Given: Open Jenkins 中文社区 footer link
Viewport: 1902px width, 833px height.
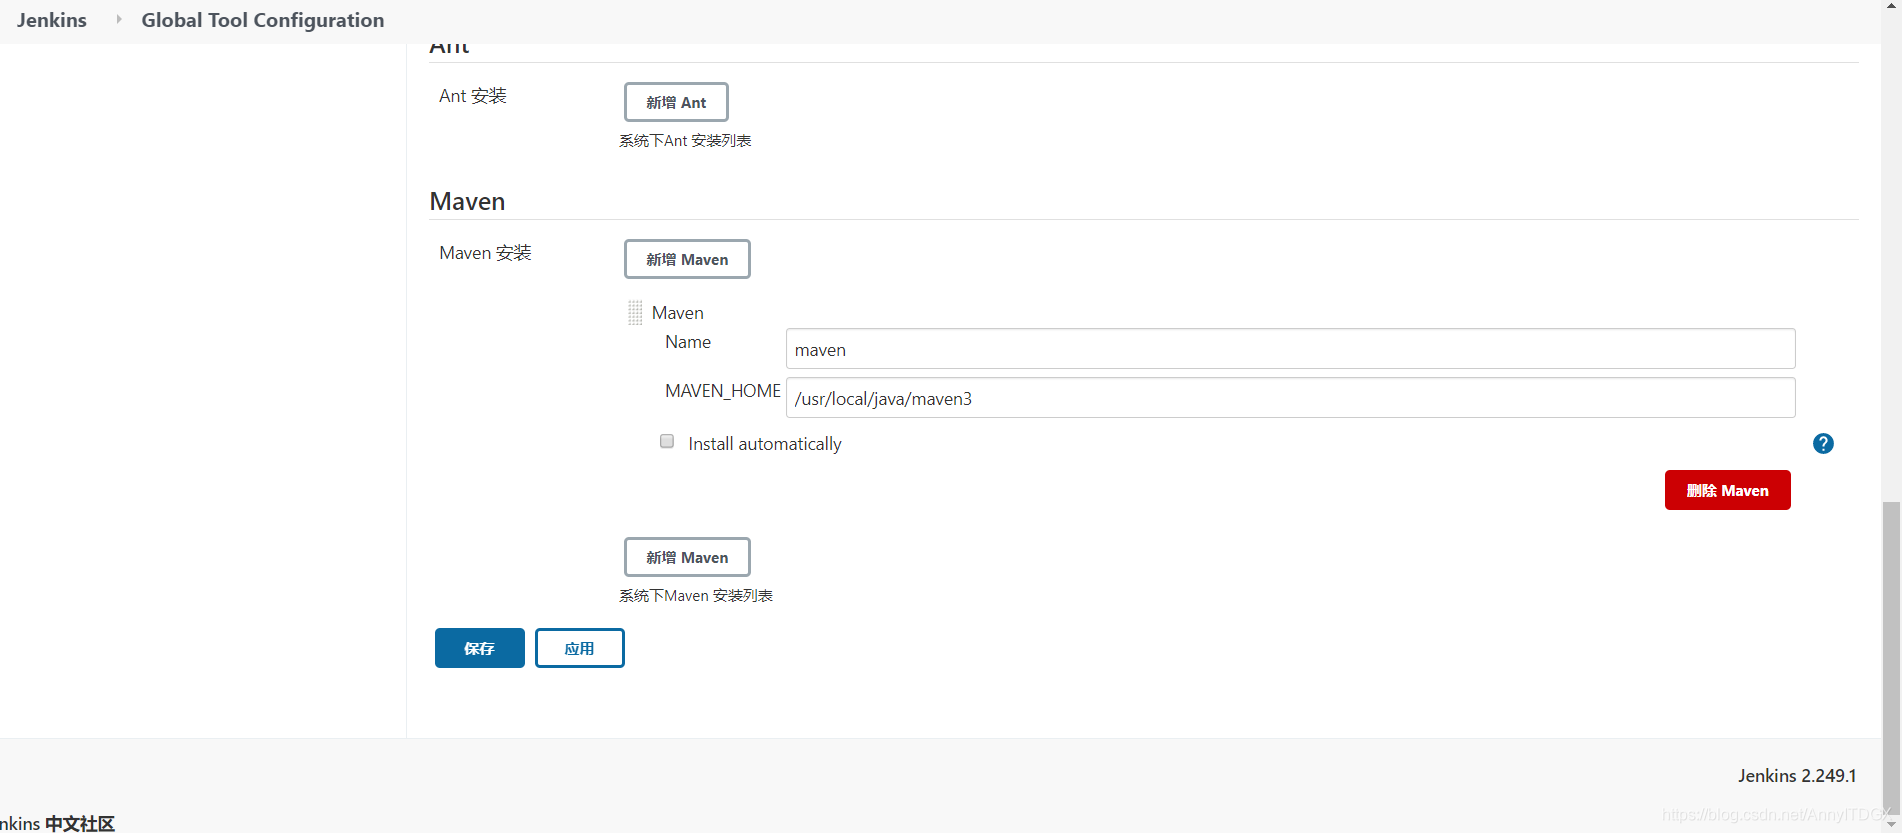Looking at the screenshot, I should 57,823.
